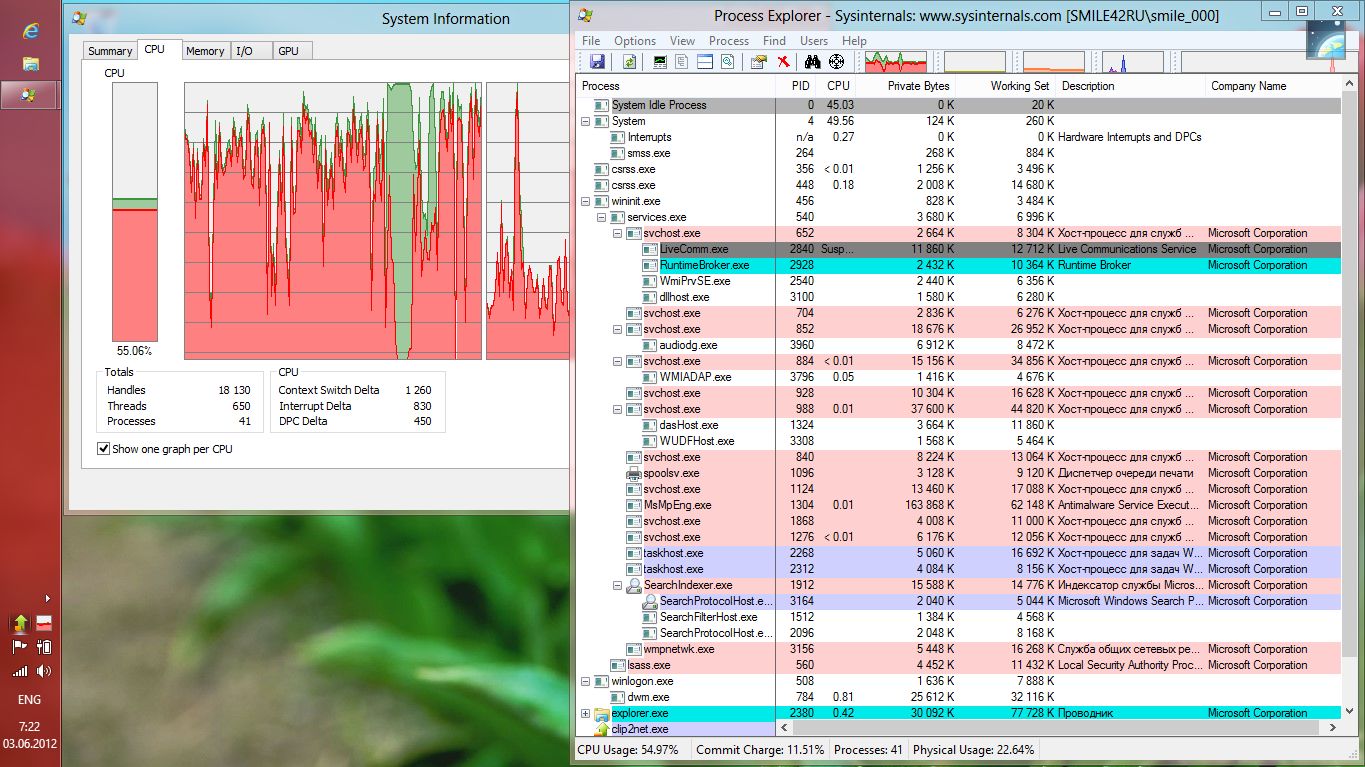
Task: Collapse the SearchIndexer.exe tree node
Action: pyautogui.click(x=618, y=585)
